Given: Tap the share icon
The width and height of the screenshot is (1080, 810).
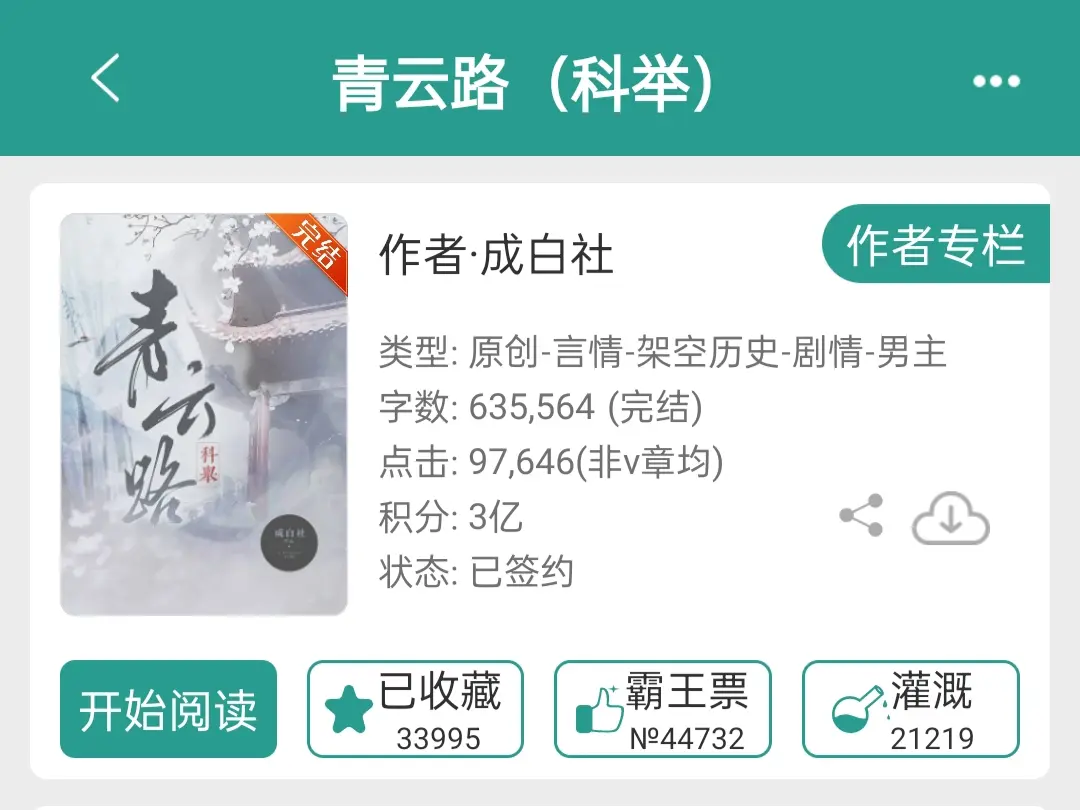Looking at the screenshot, I should coord(861,515).
